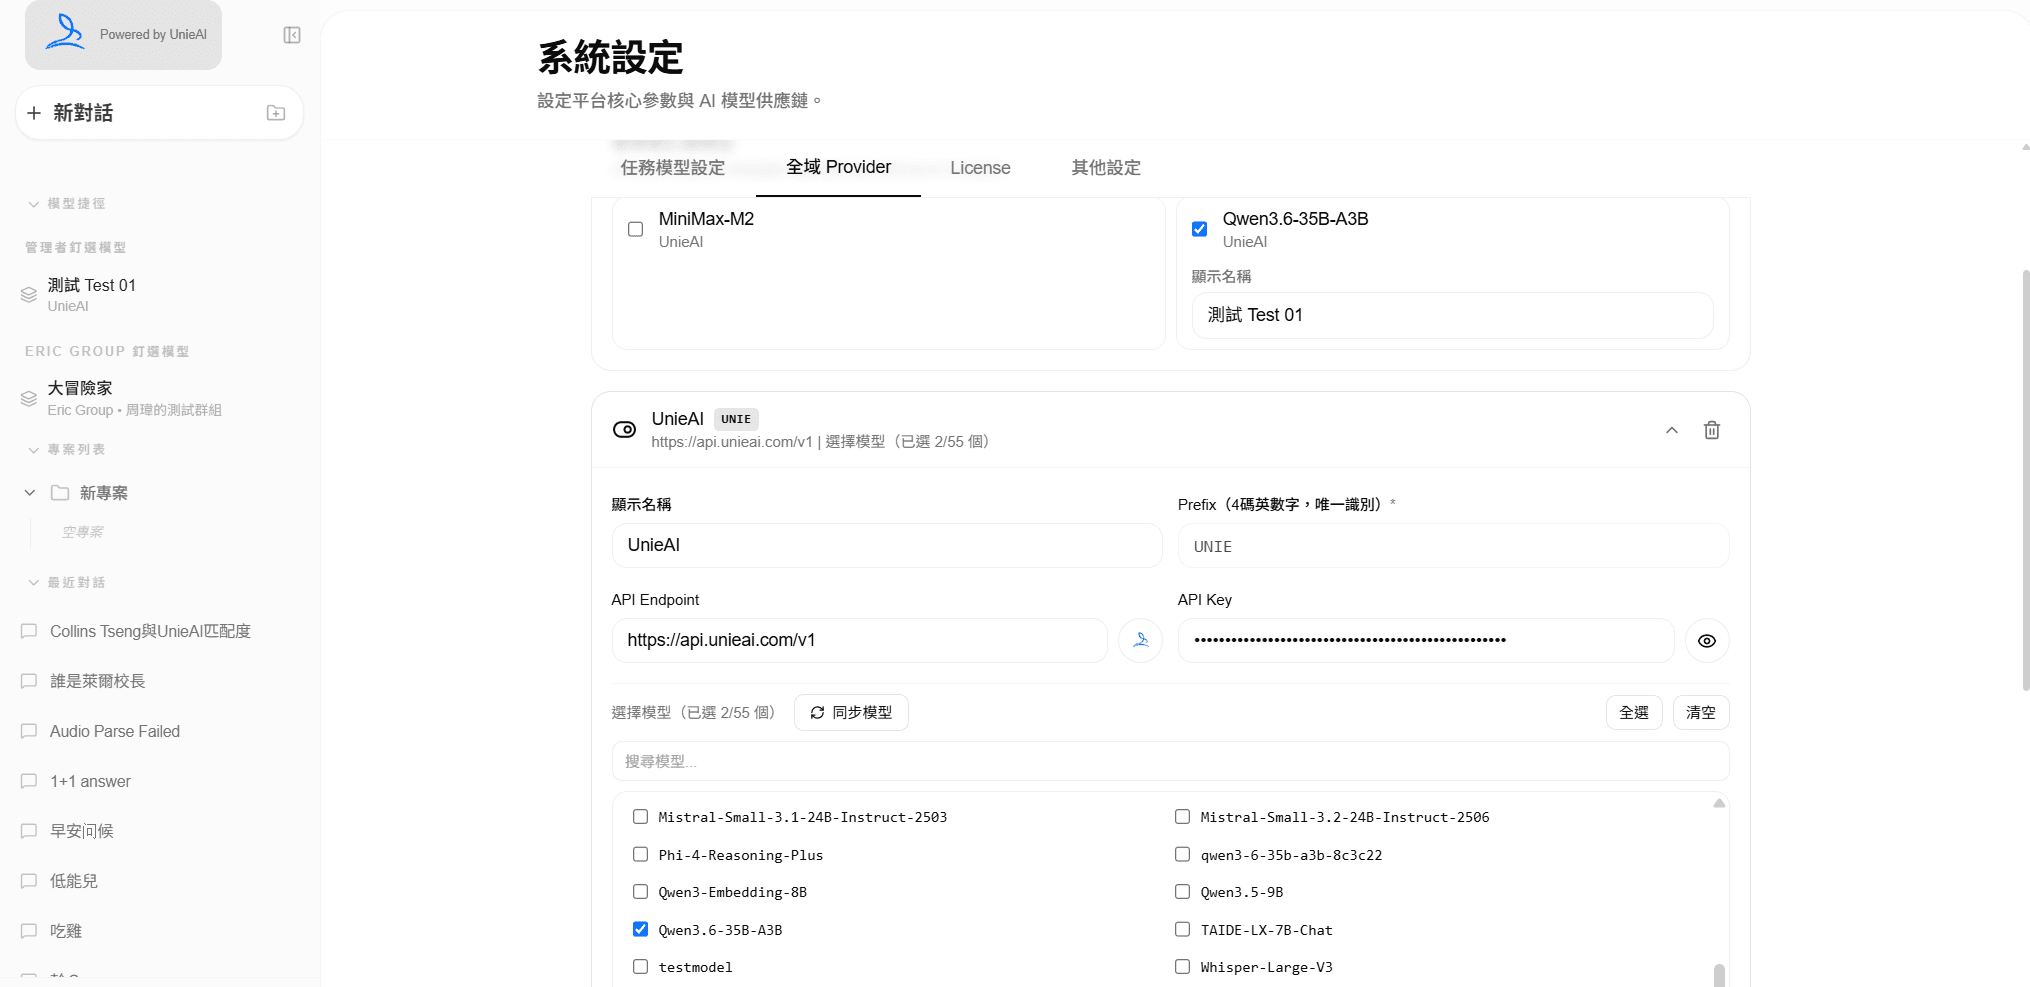Check the Qwen3-Embedding-8B model
2030x987 pixels.
point(640,892)
